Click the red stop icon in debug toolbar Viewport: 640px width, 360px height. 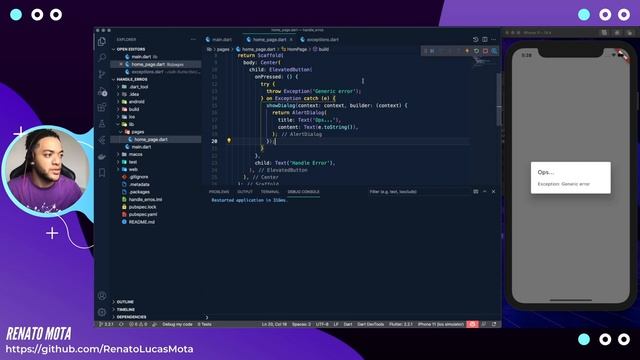485,51
